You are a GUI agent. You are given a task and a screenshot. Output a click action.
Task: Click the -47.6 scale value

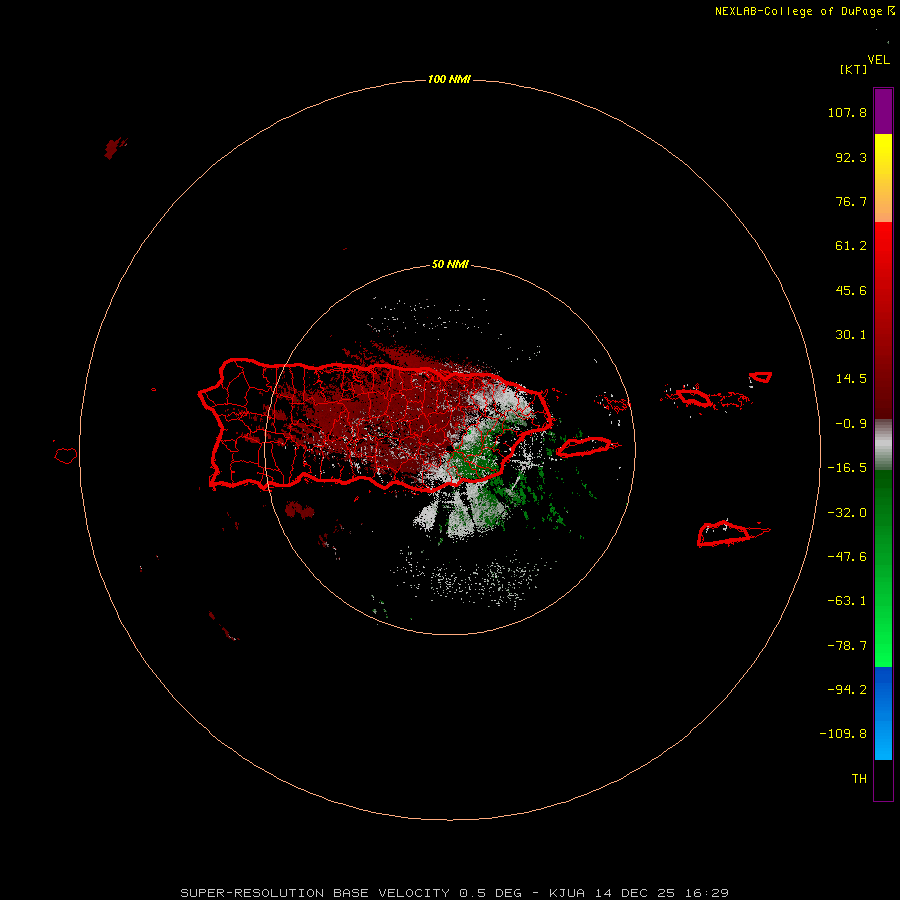[x=847, y=557]
